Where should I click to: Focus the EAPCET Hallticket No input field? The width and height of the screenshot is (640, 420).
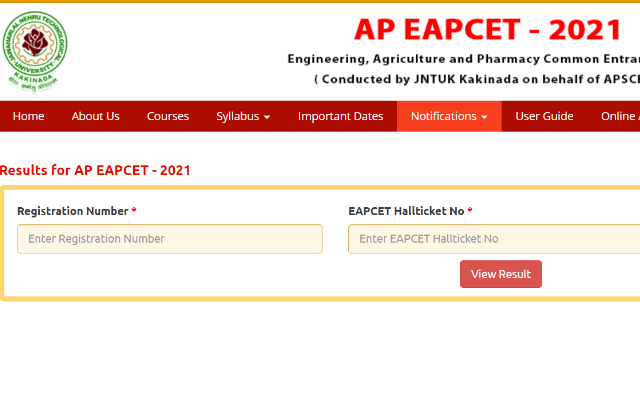click(494, 239)
